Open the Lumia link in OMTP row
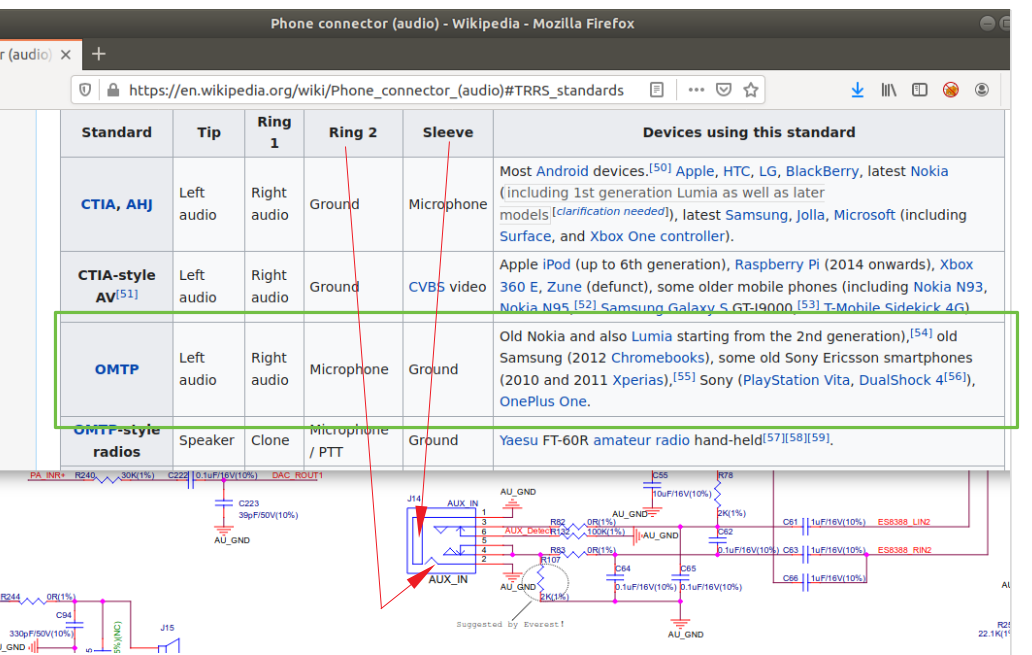1032x655 pixels. point(652,336)
